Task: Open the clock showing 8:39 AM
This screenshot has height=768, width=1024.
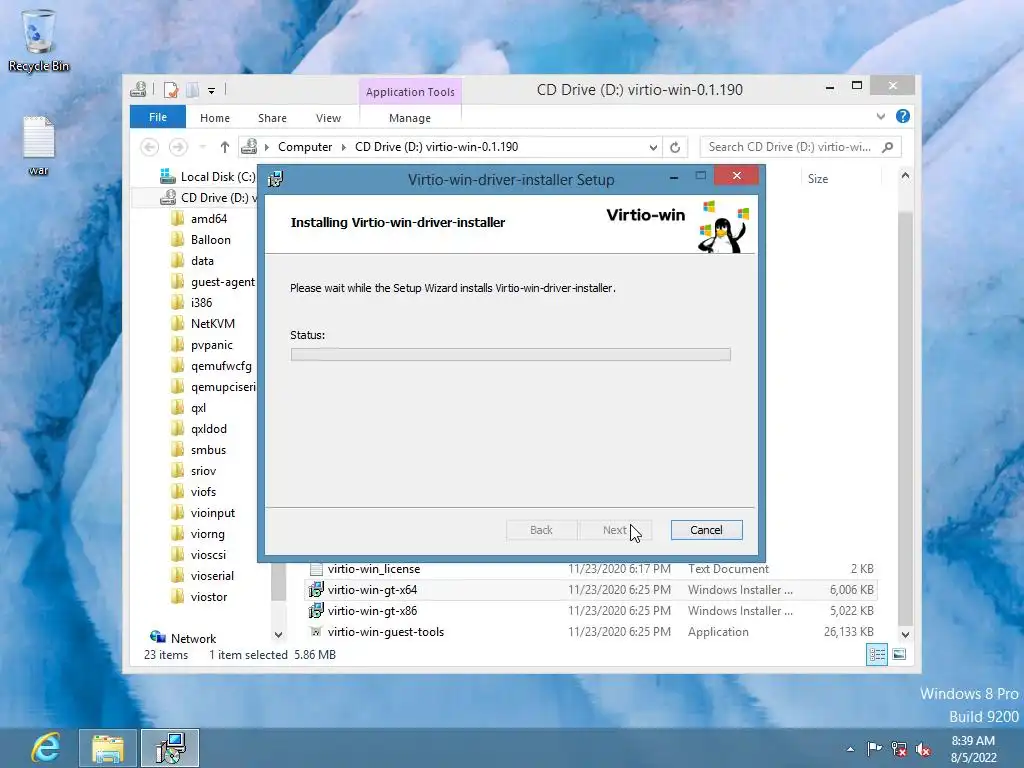Action: pyautogui.click(x=973, y=749)
